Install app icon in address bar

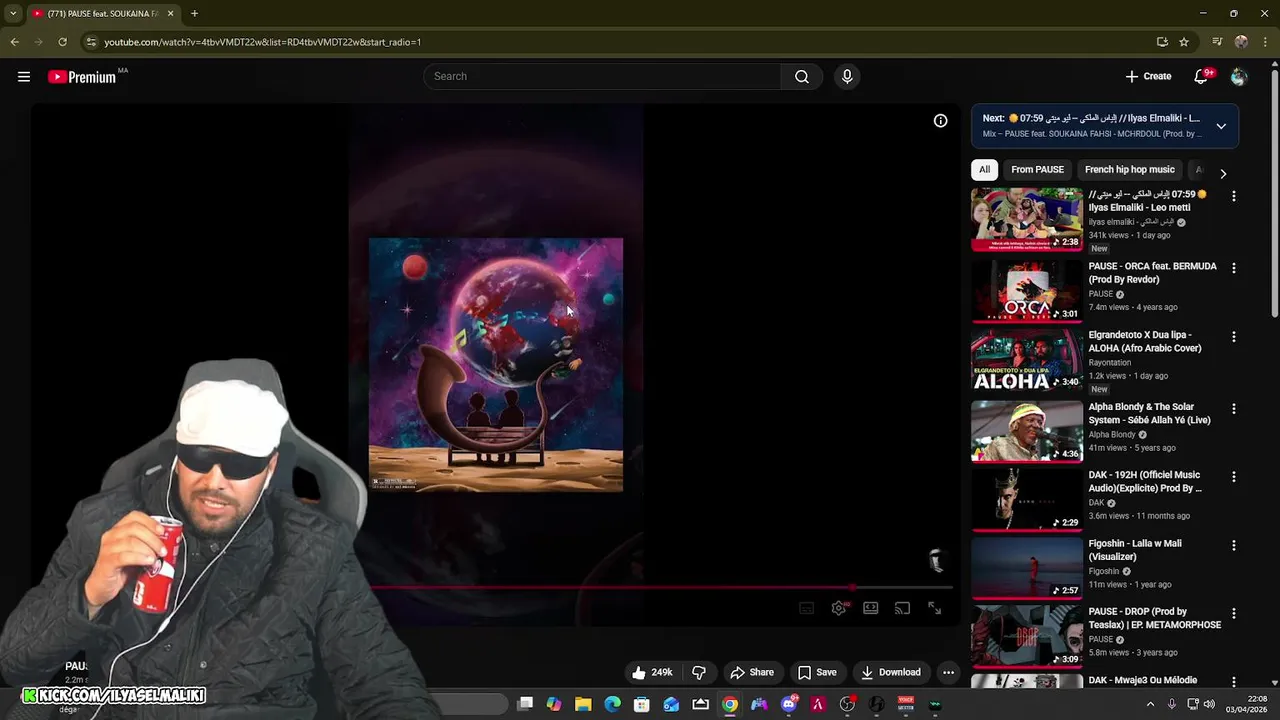1162,42
